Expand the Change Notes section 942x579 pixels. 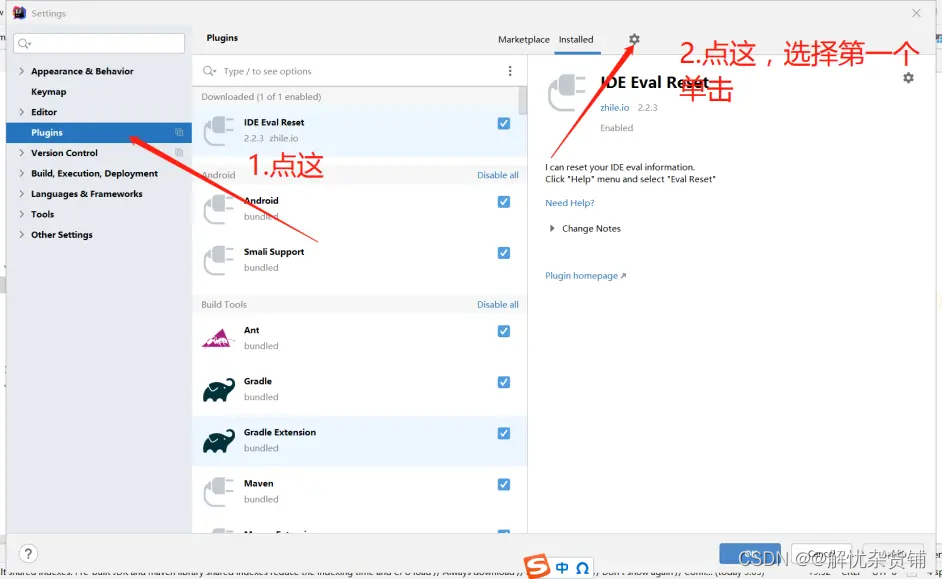point(552,228)
